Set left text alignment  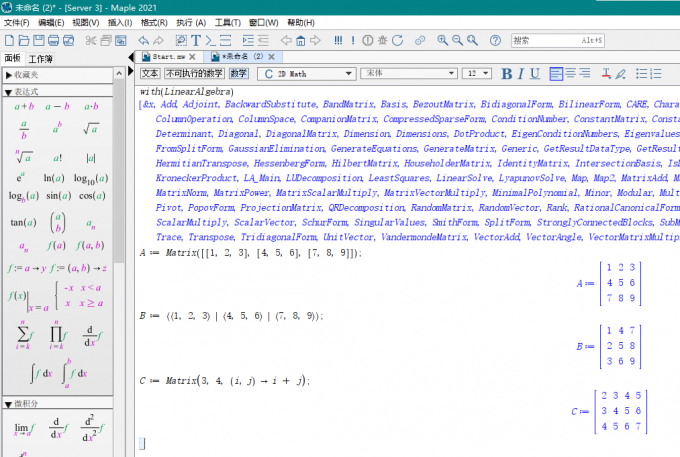pyautogui.click(x=556, y=74)
